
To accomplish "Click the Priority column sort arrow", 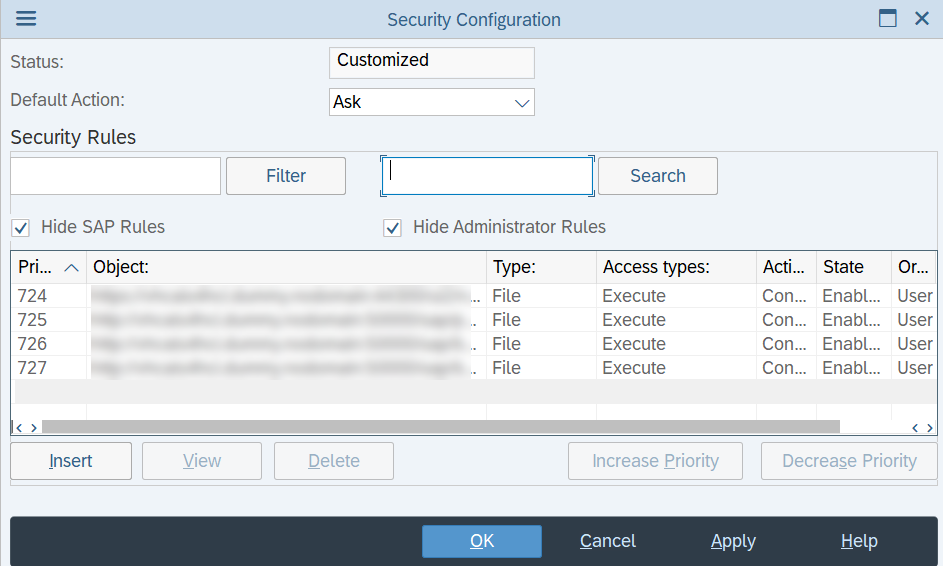I will (71, 268).
